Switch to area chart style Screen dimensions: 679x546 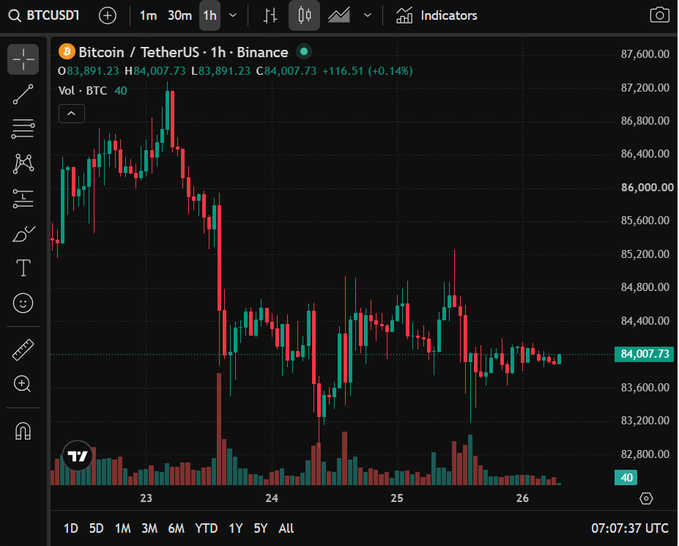(339, 16)
